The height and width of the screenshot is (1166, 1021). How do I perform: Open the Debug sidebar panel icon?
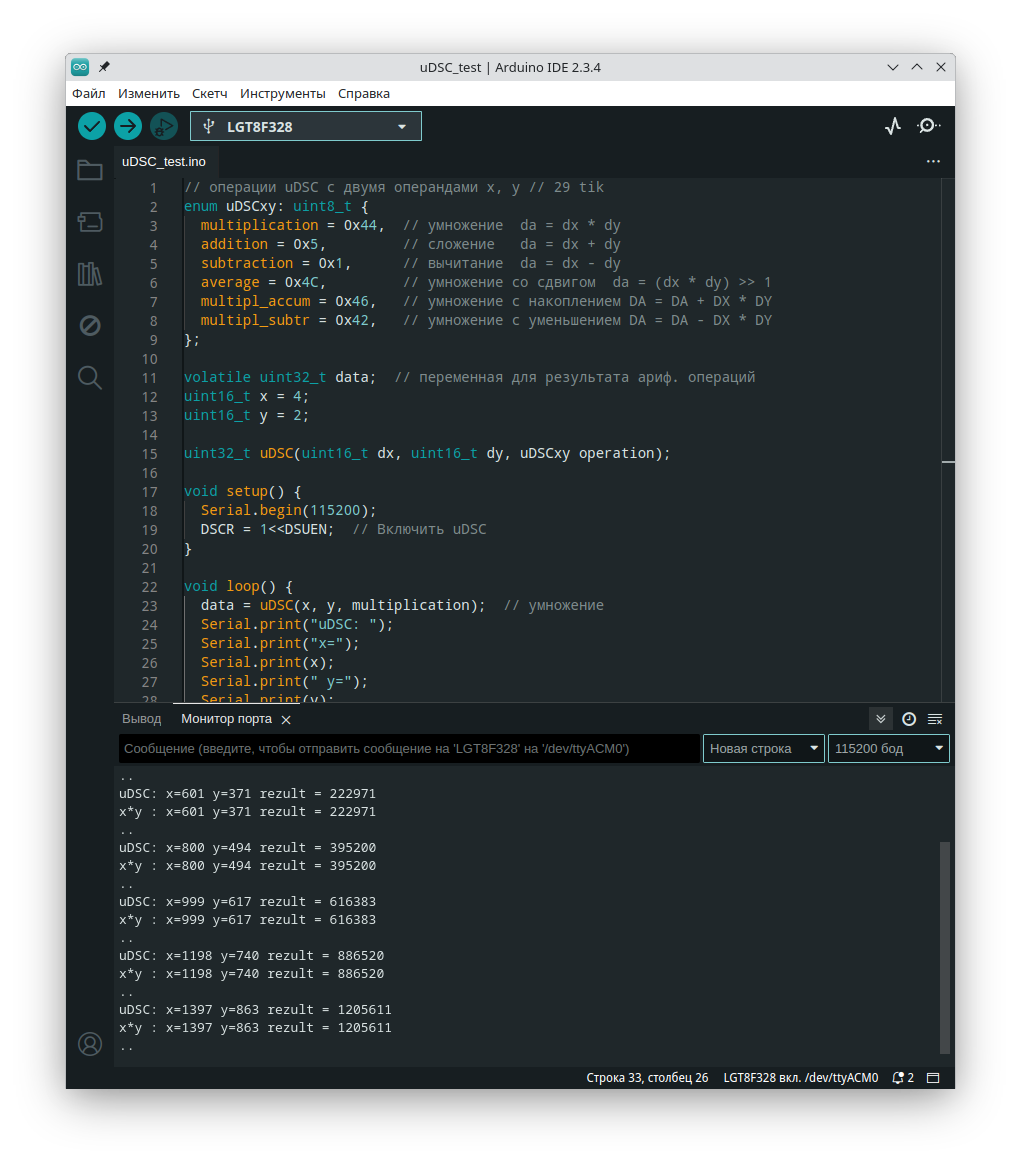[x=90, y=326]
